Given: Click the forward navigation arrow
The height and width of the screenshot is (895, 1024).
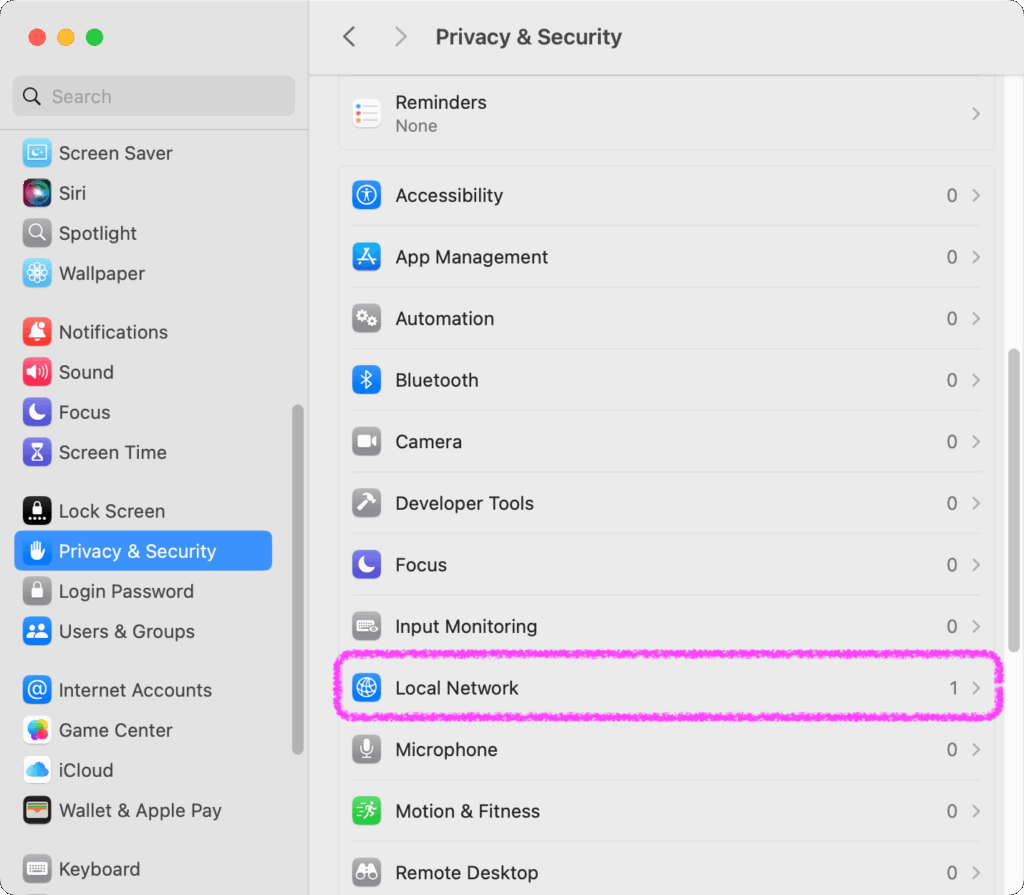Looking at the screenshot, I should 400,37.
